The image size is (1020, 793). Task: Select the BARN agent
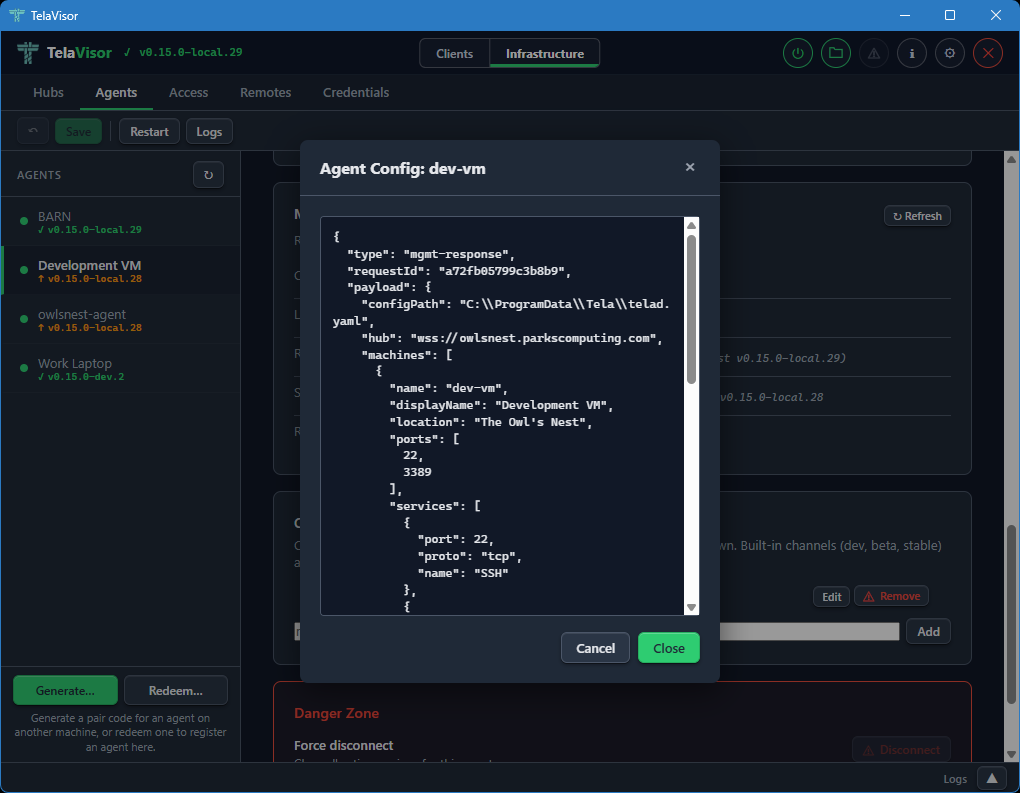[x=120, y=222]
